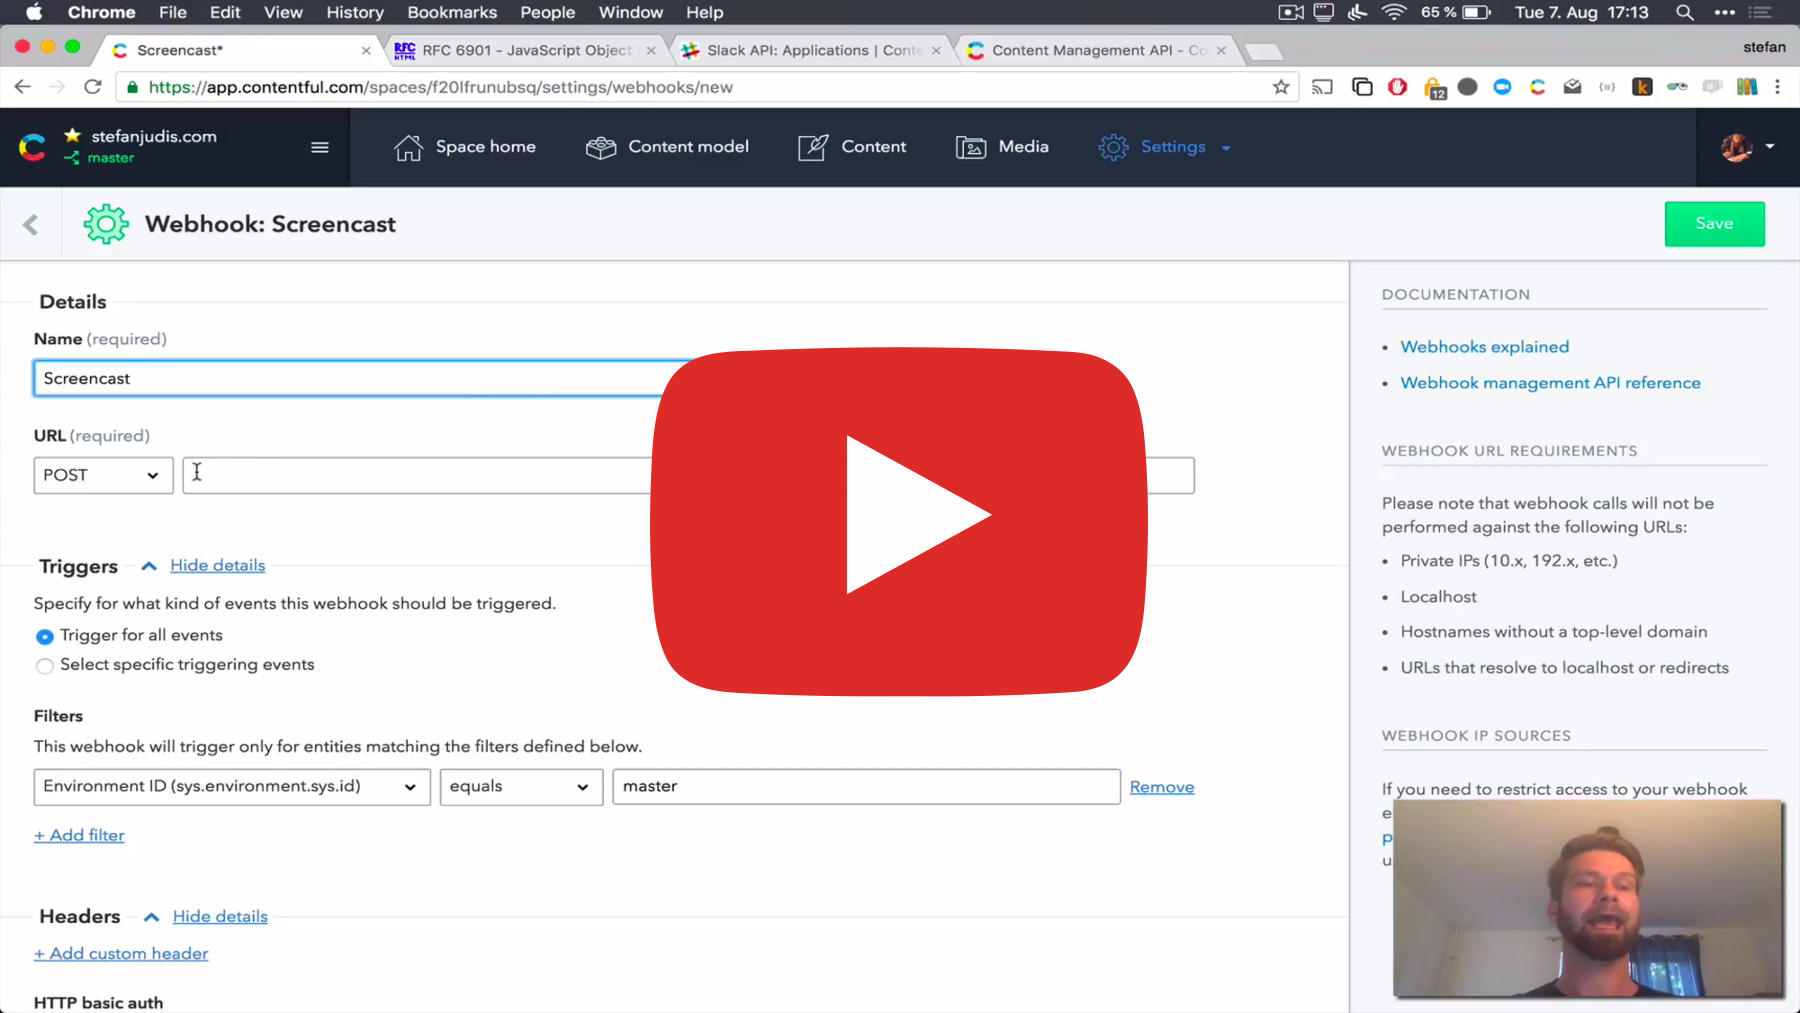The height and width of the screenshot is (1013, 1800).
Task: Open the red stop-hand ad blocker extension
Action: [x=1398, y=87]
